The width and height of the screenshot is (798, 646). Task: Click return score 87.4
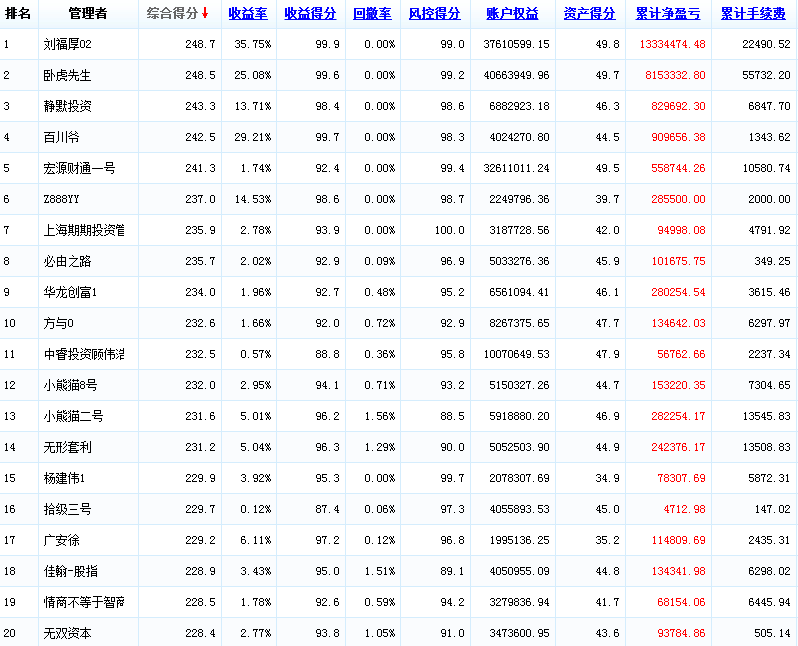point(327,510)
